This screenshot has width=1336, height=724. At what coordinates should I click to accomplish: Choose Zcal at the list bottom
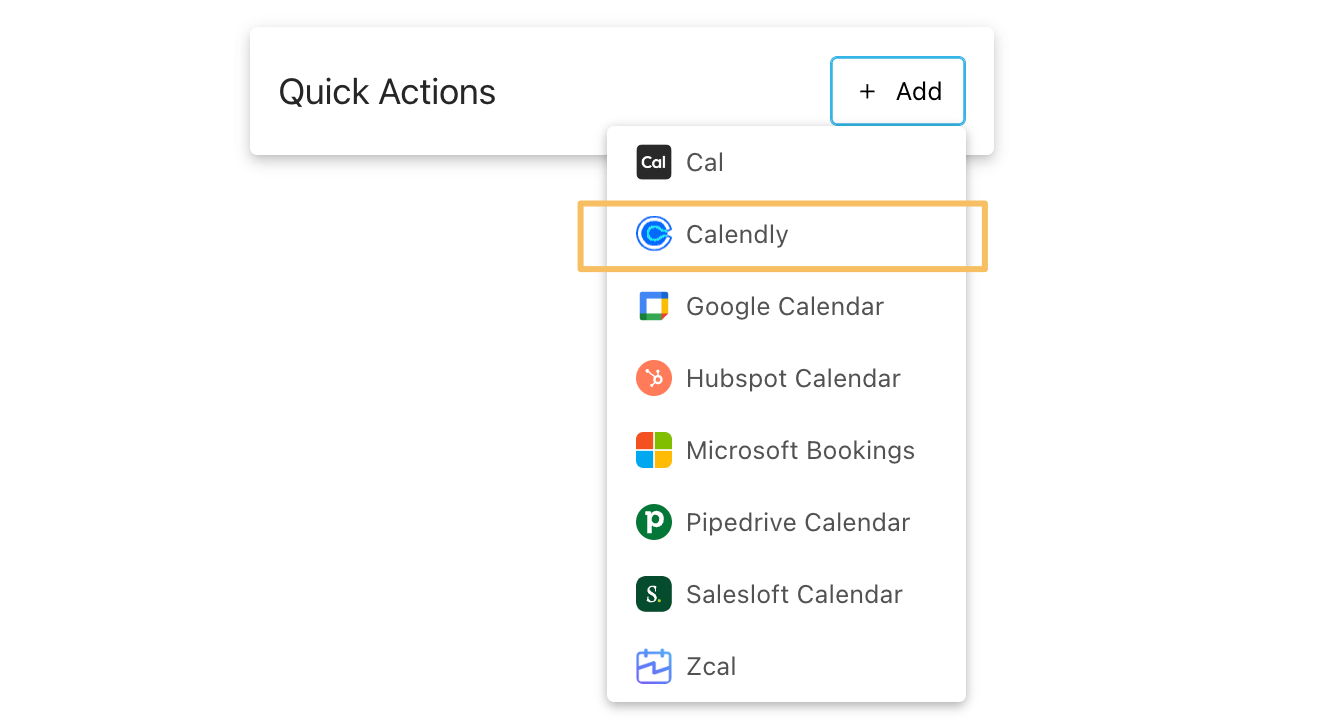[x=711, y=666]
